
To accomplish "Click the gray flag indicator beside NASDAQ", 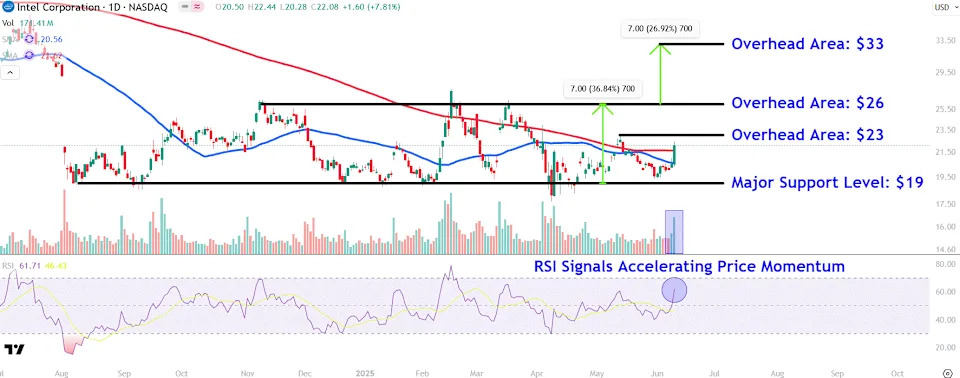I will (x=186, y=7).
